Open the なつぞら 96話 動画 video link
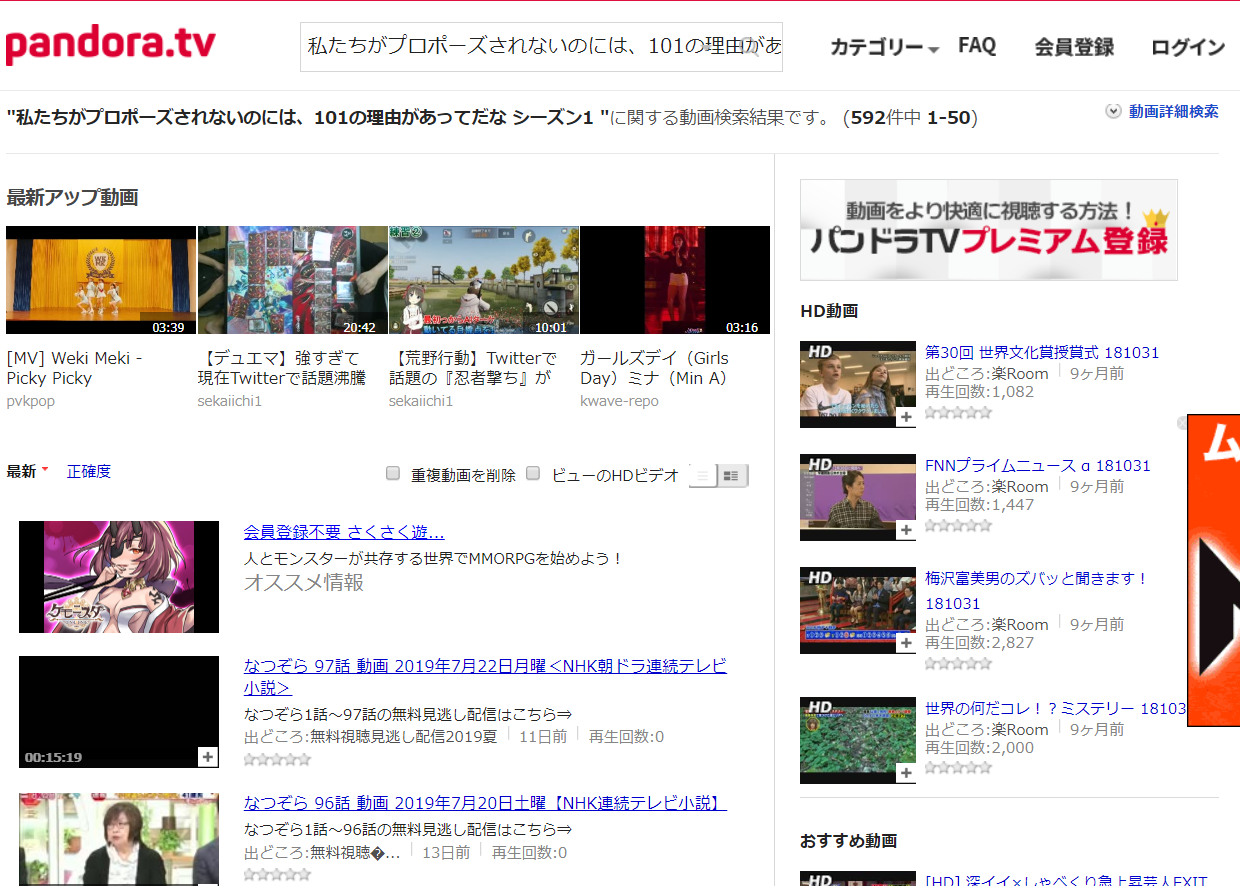 (x=485, y=803)
